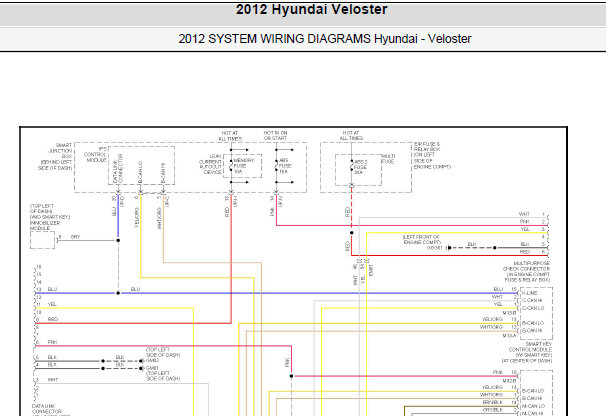Viewport: 606px width, 416px height.
Task: Click the 'BRN/BLK' wire label at pin 14
Action: click(492, 402)
